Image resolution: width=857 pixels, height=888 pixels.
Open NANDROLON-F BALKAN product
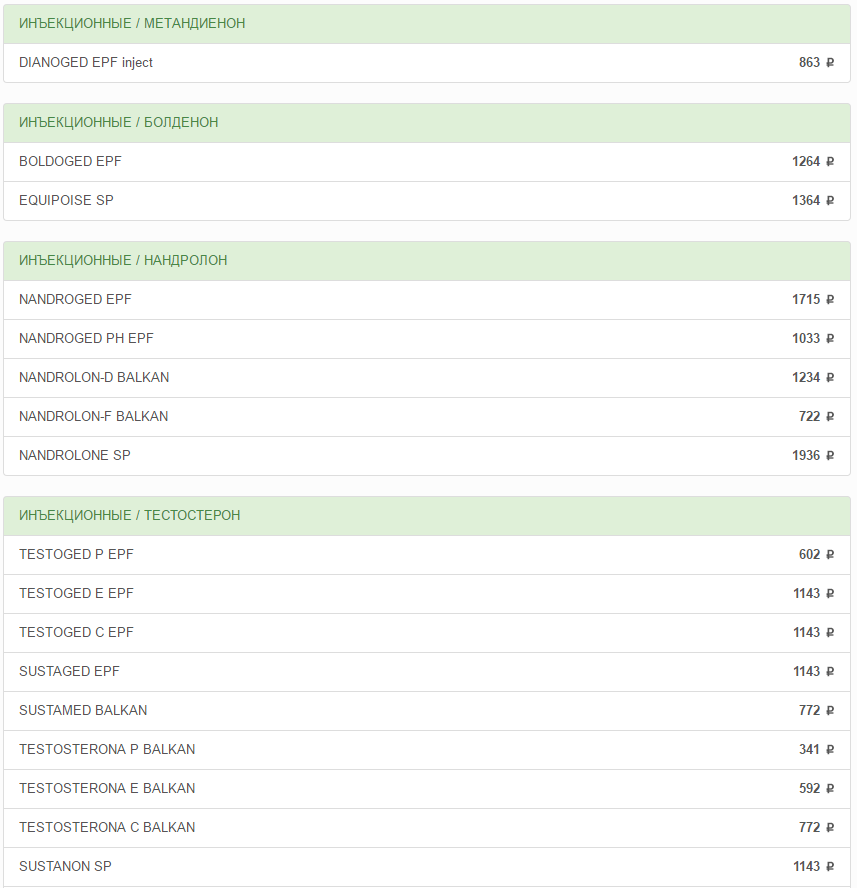tap(93, 417)
